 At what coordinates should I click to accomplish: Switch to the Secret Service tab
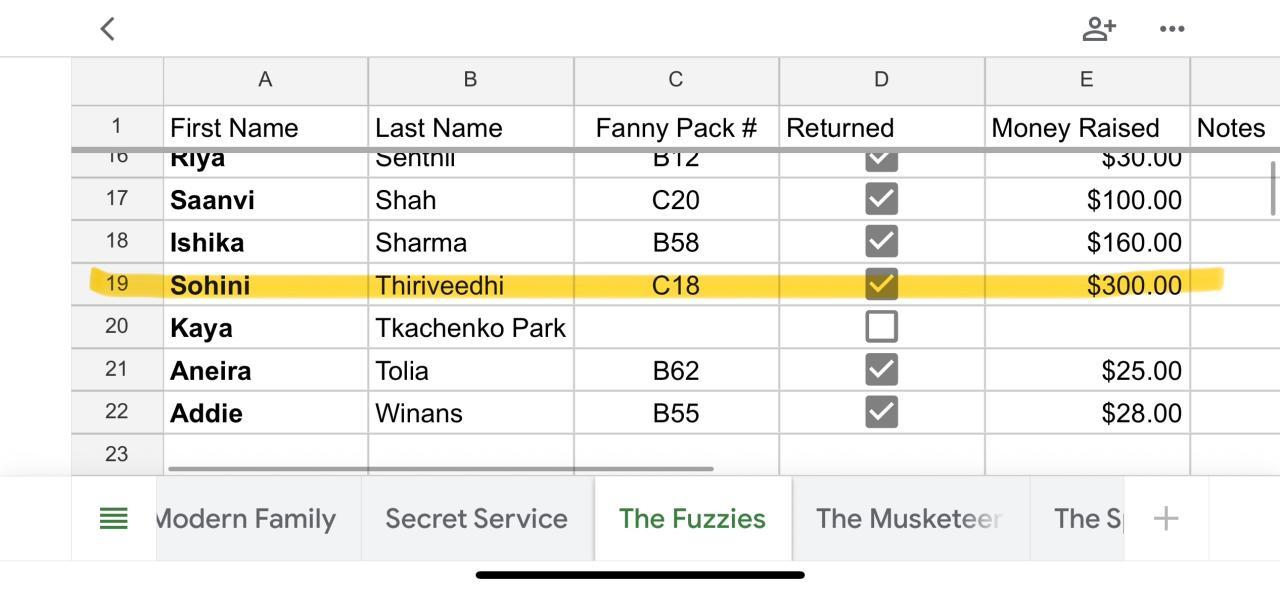pos(476,518)
